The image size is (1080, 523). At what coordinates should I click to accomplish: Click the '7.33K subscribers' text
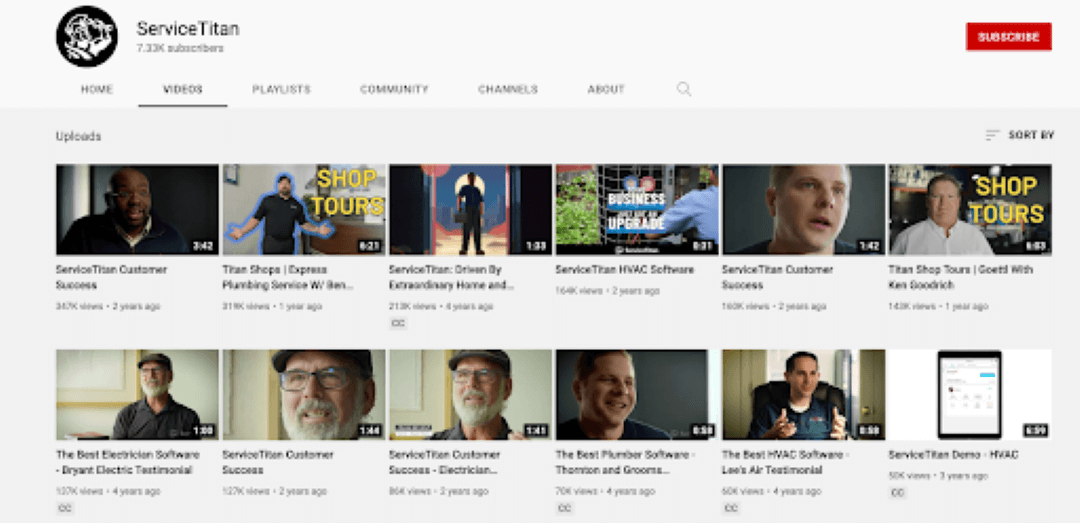180,49
